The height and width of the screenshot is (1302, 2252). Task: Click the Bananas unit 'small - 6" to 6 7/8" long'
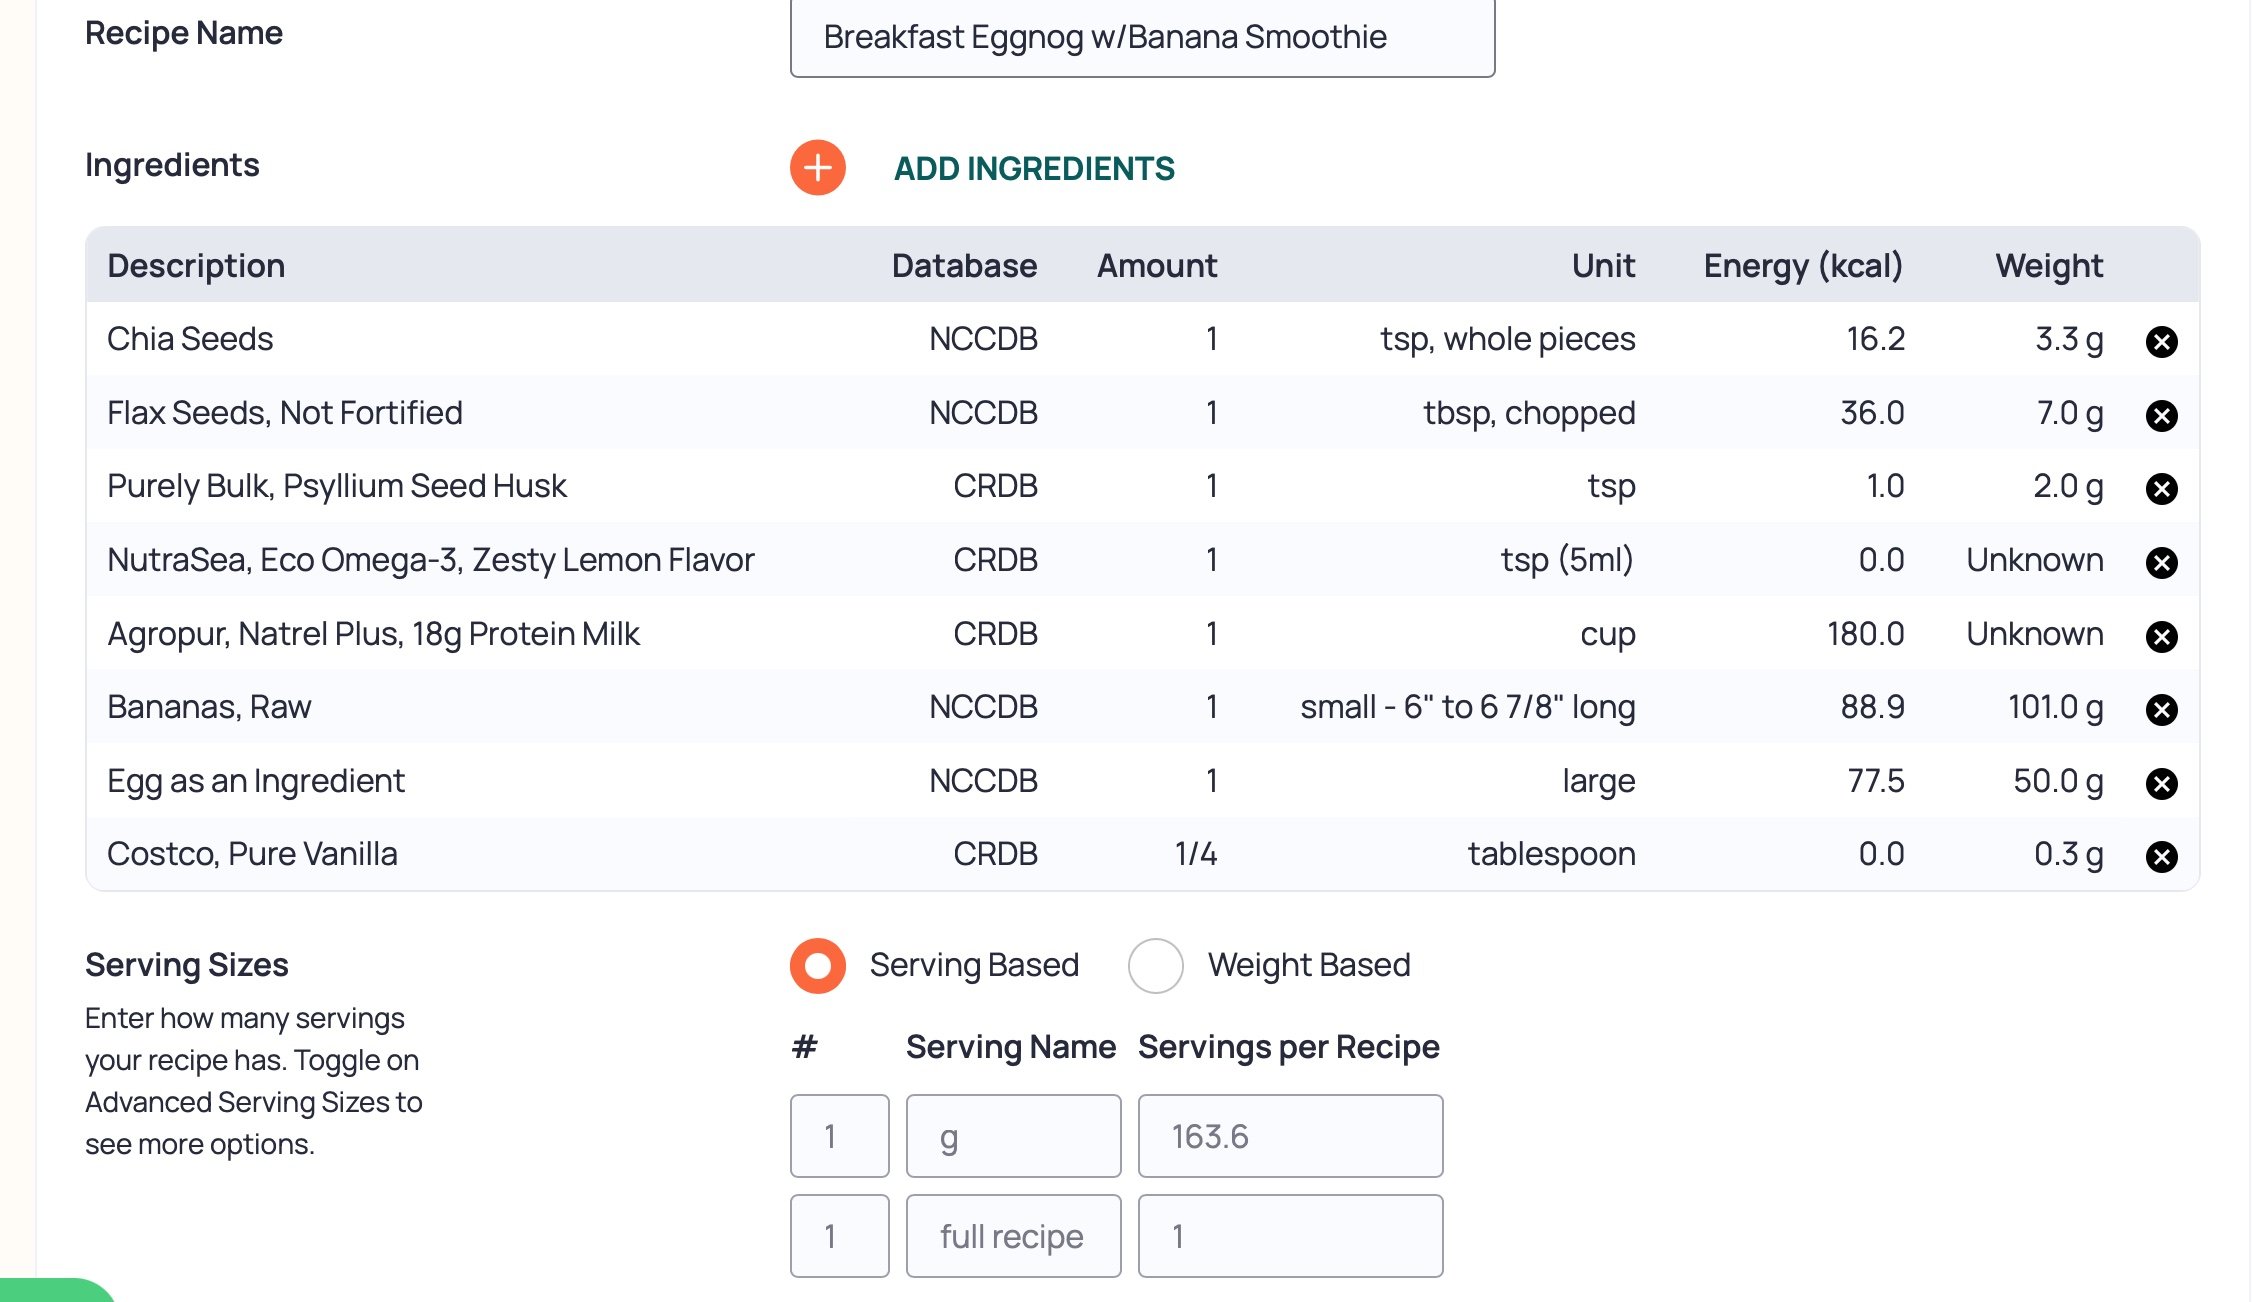coord(1467,707)
